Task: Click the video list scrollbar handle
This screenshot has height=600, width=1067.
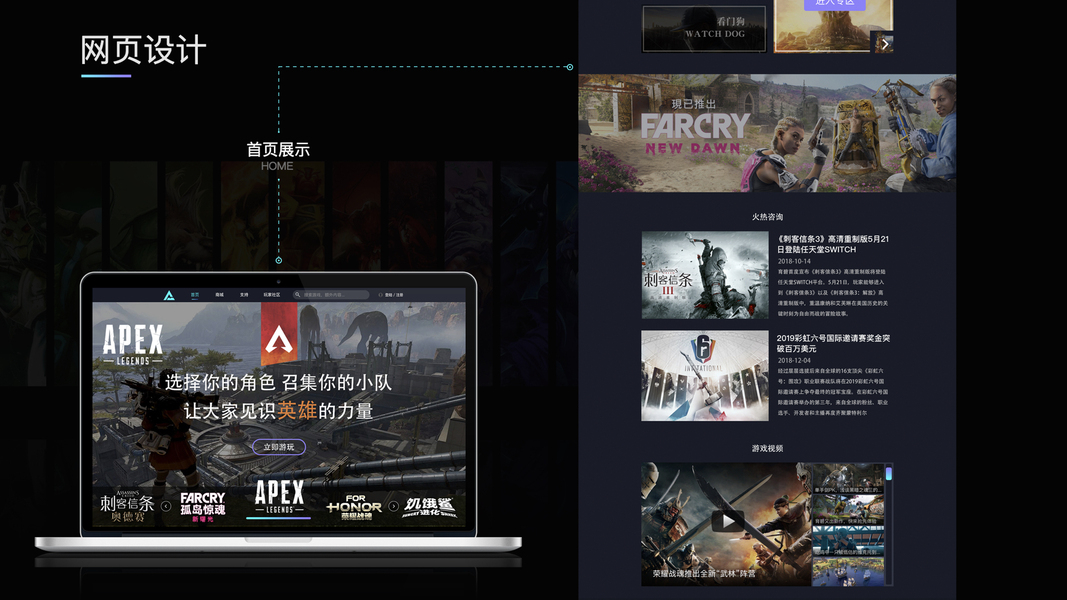Action: (889, 473)
